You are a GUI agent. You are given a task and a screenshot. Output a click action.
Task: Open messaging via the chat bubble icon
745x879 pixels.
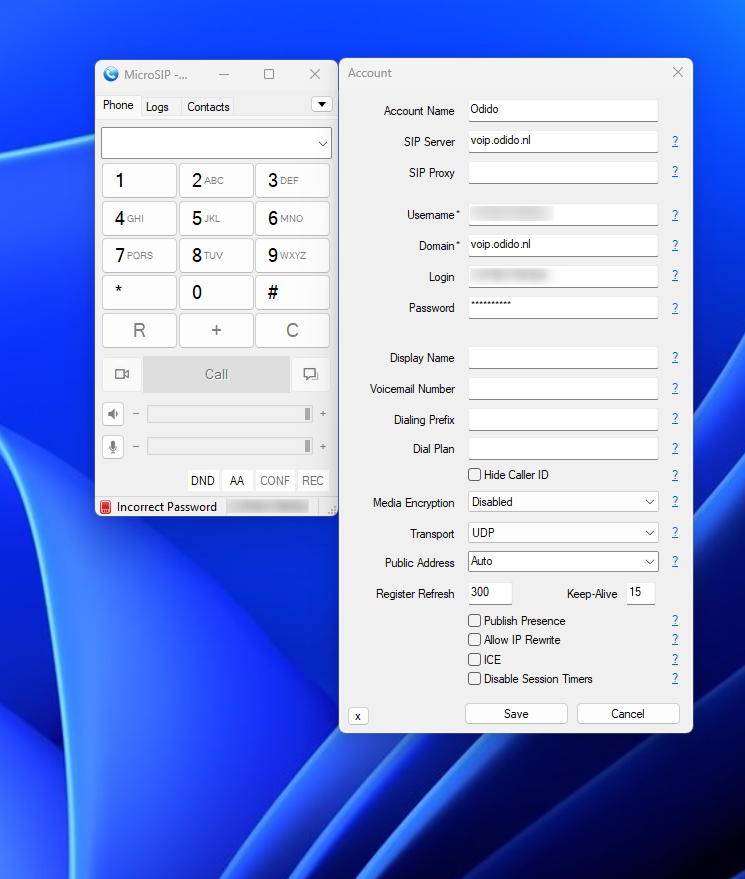pyautogui.click(x=311, y=374)
